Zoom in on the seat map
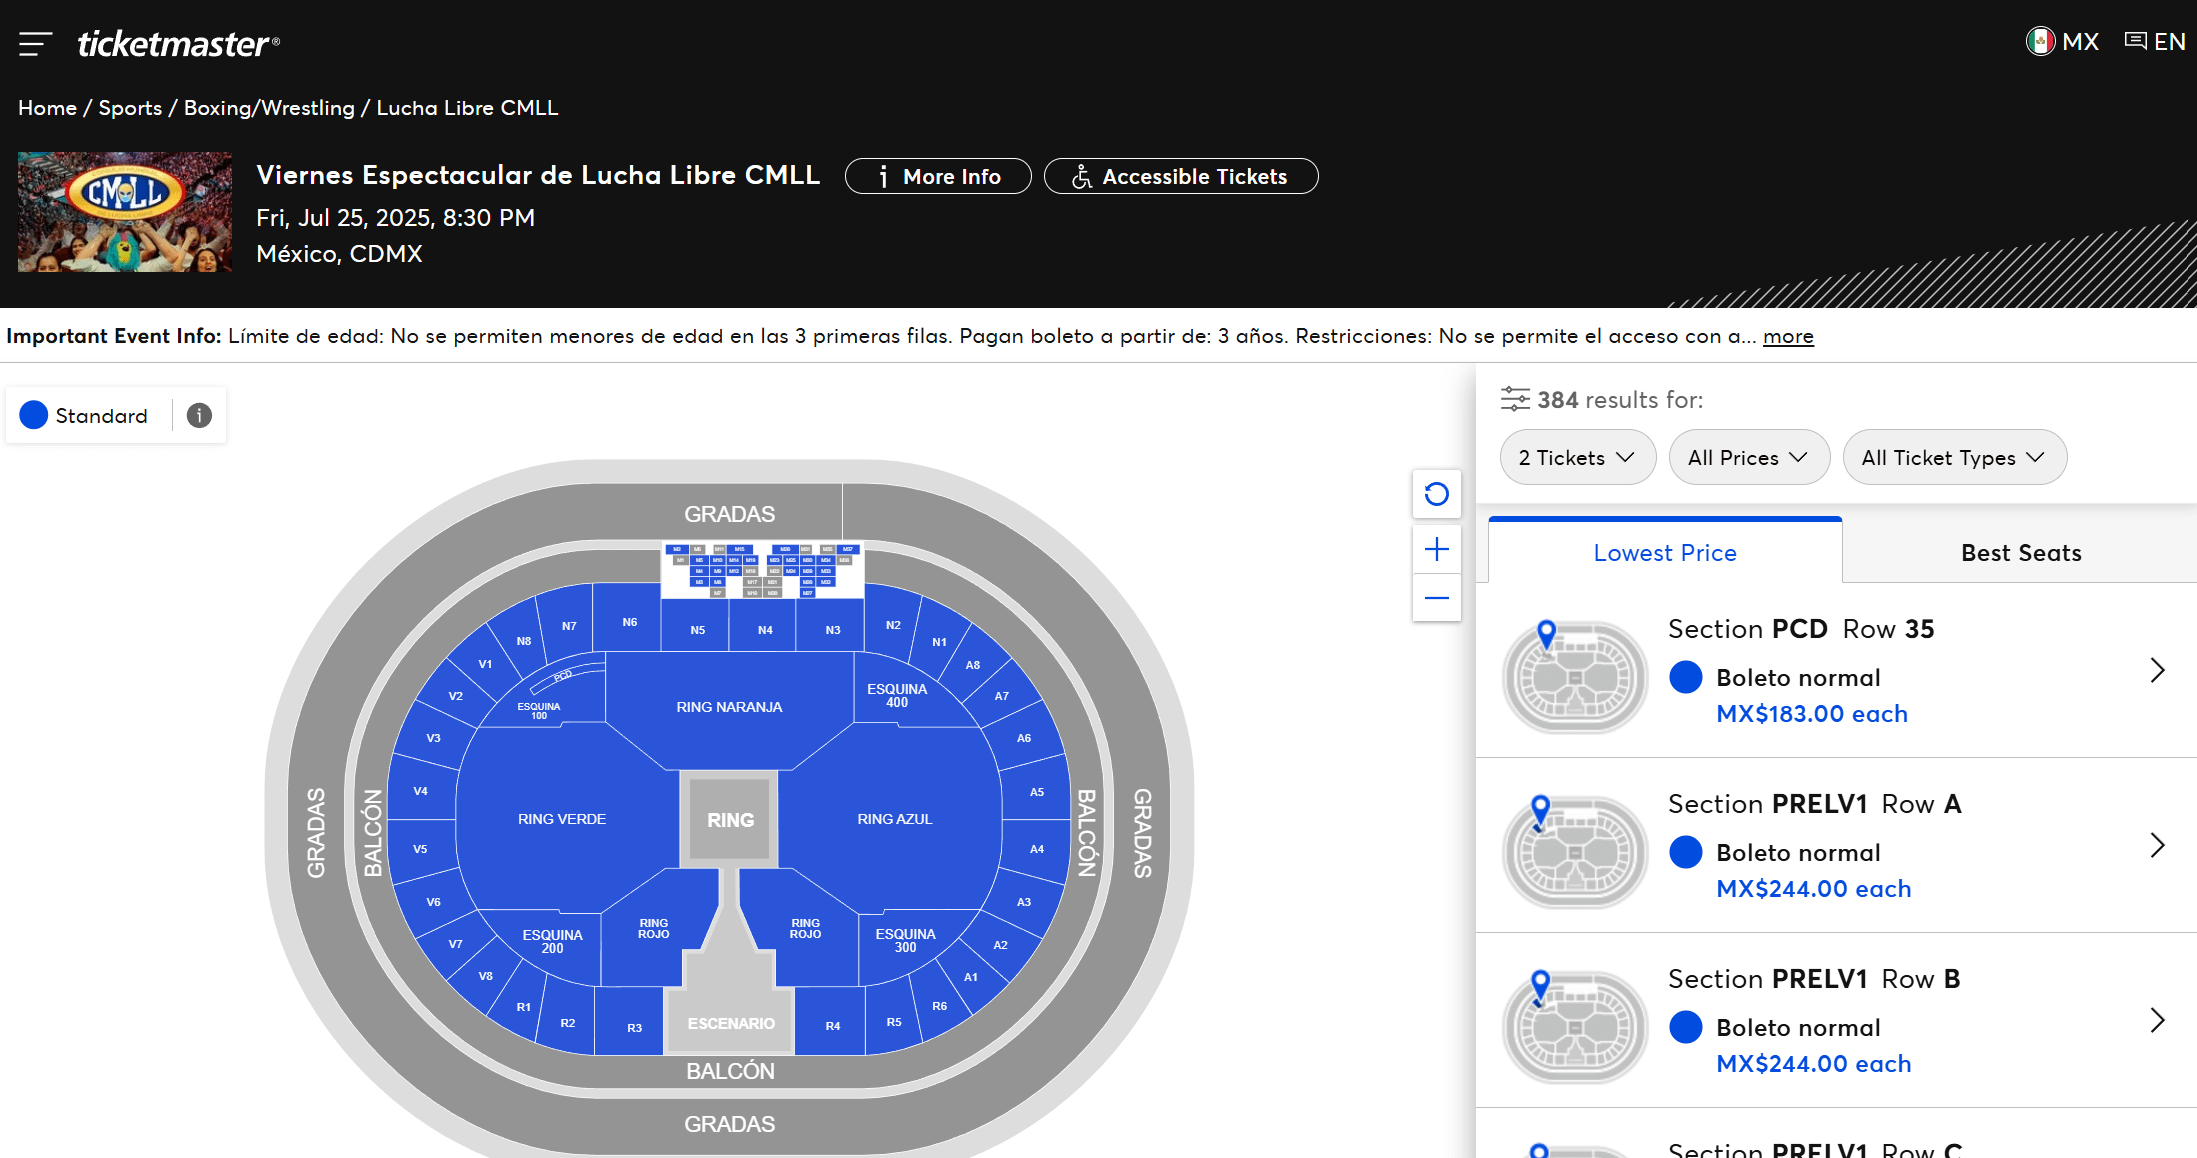 1436,549
